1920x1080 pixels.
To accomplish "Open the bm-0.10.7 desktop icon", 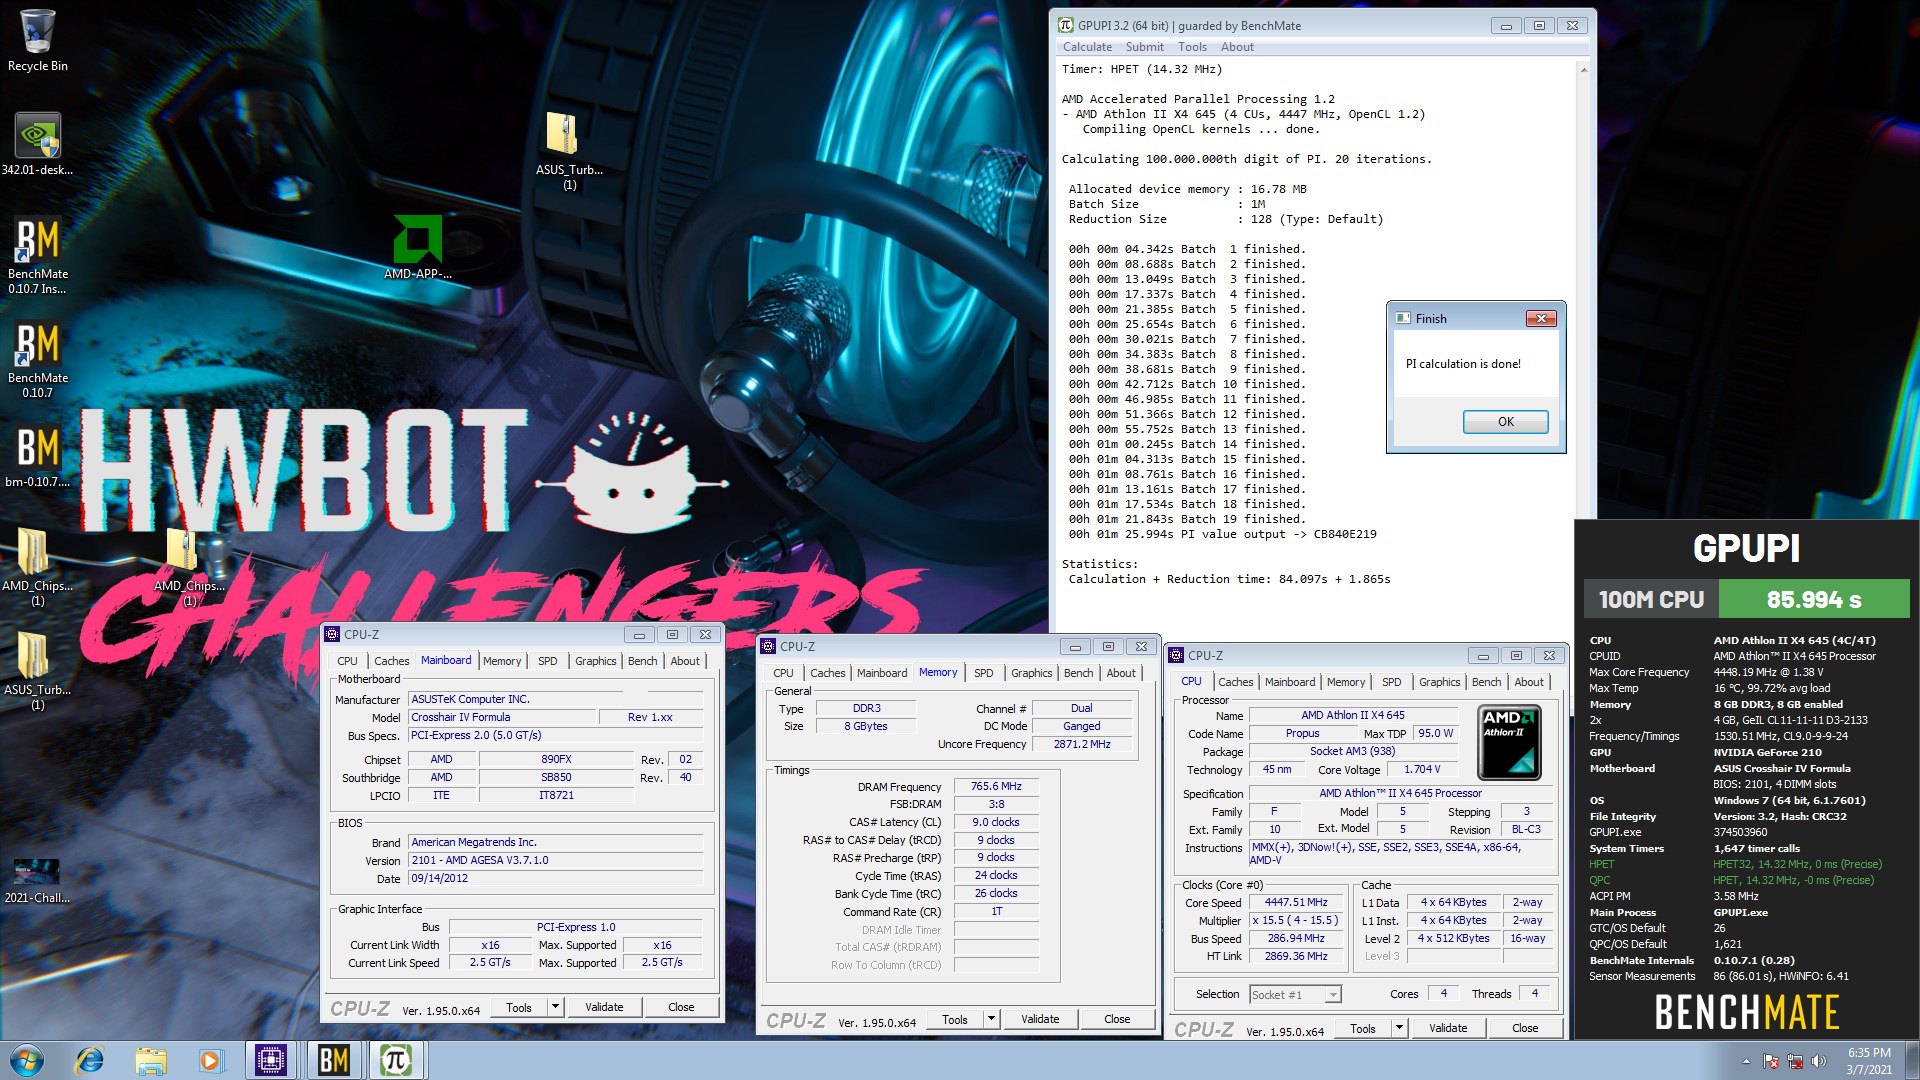I will 37,449.
